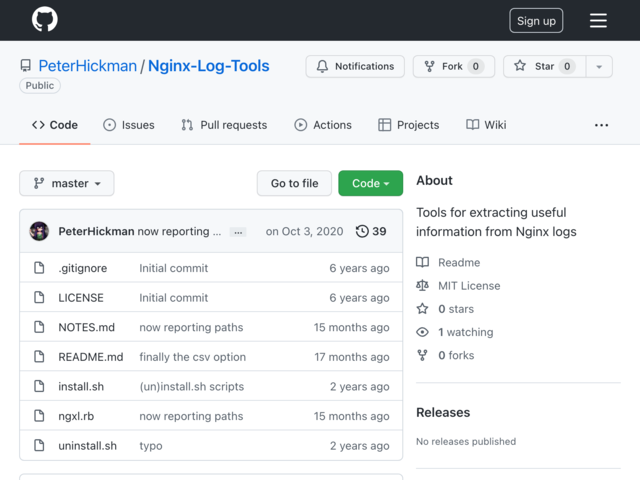Open 'Initial commit' message for LICENSE
Screen dimensions: 640x480
[x=174, y=298]
